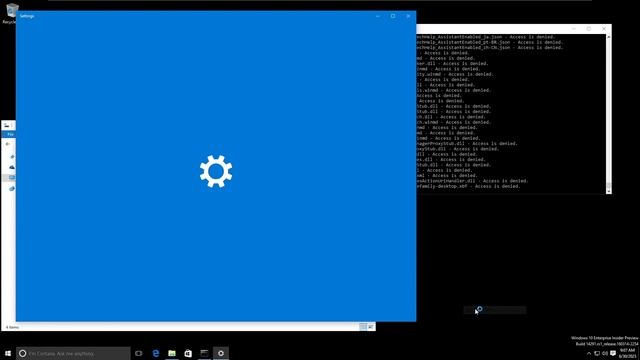Switch File Explorer to large icons view
This screenshot has width=640, height=360.
pos(371,327)
